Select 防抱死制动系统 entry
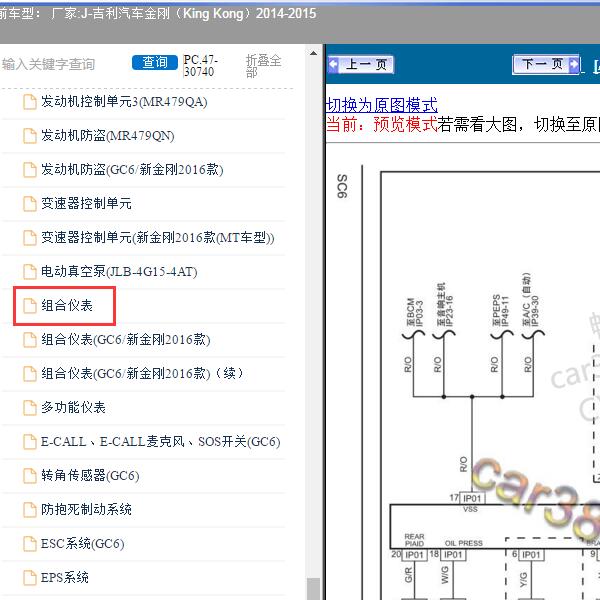This screenshot has width=600, height=600. 86,510
